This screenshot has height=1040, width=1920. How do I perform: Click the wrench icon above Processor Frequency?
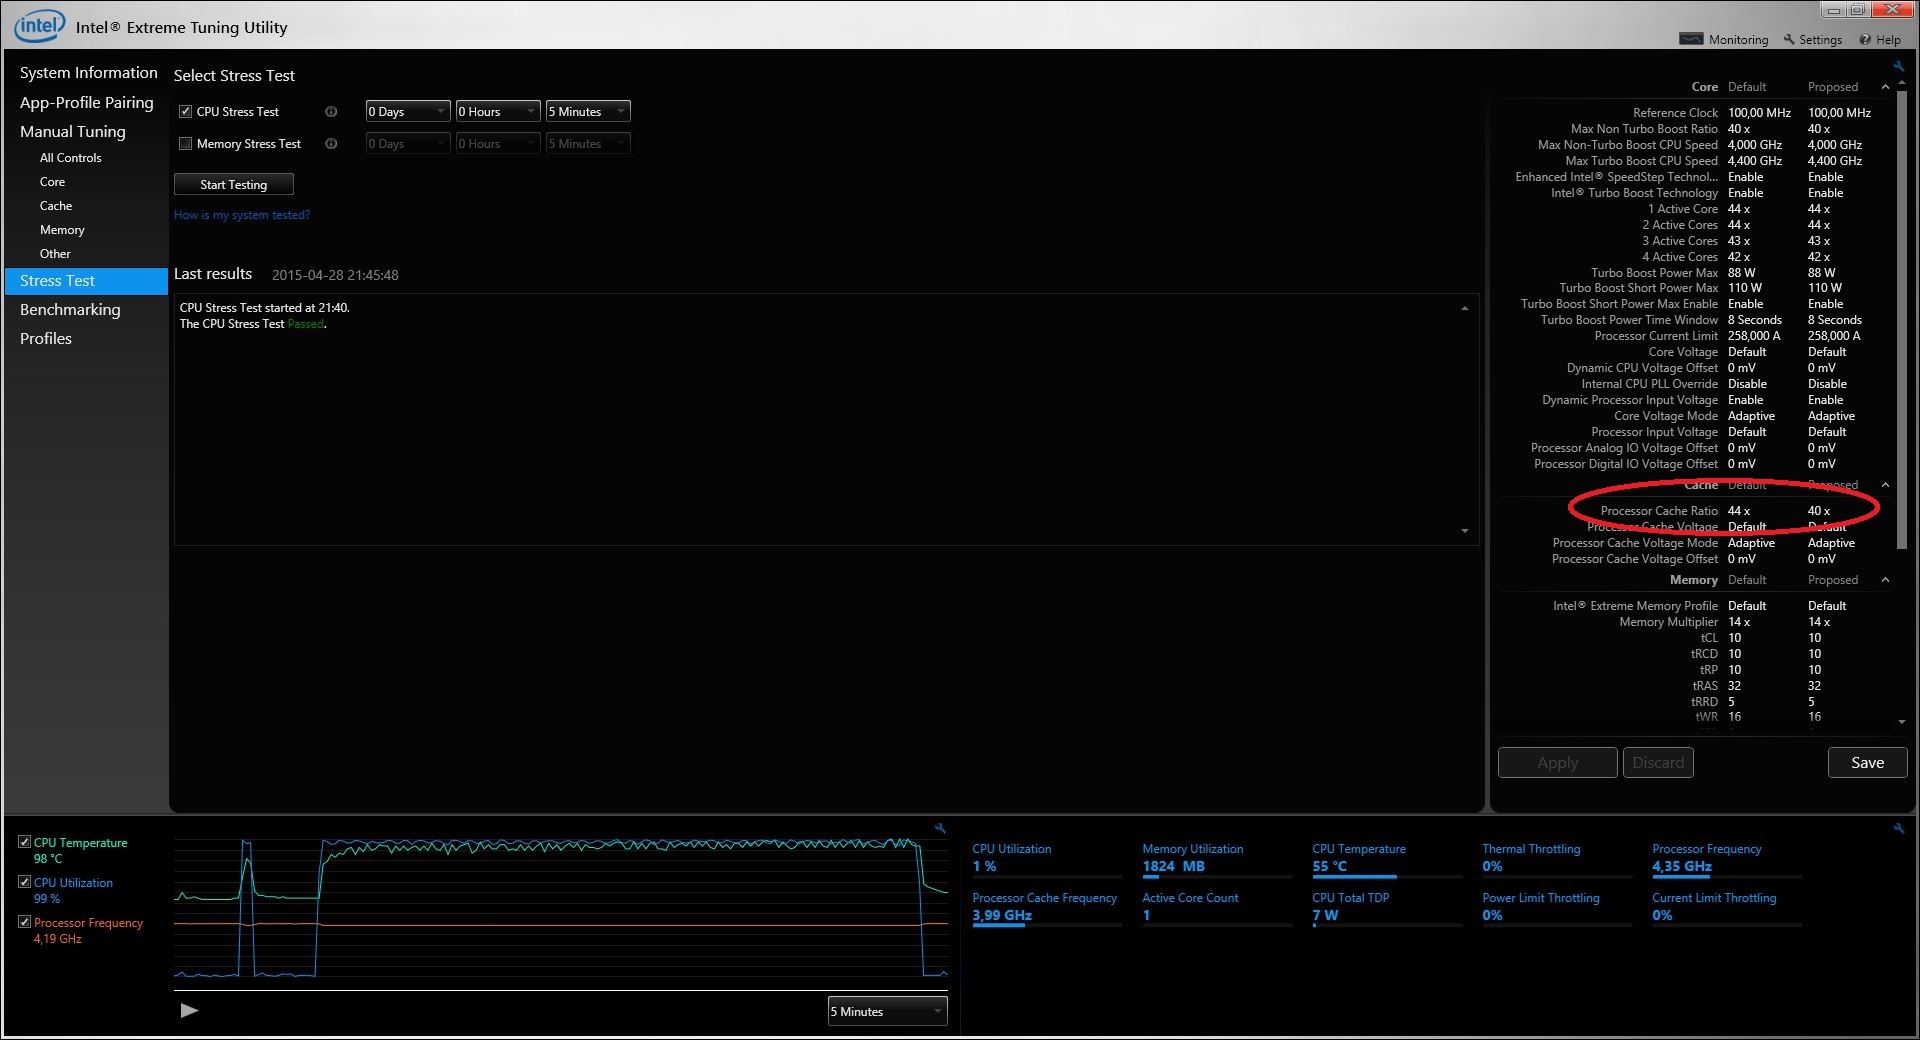(1898, 828)
